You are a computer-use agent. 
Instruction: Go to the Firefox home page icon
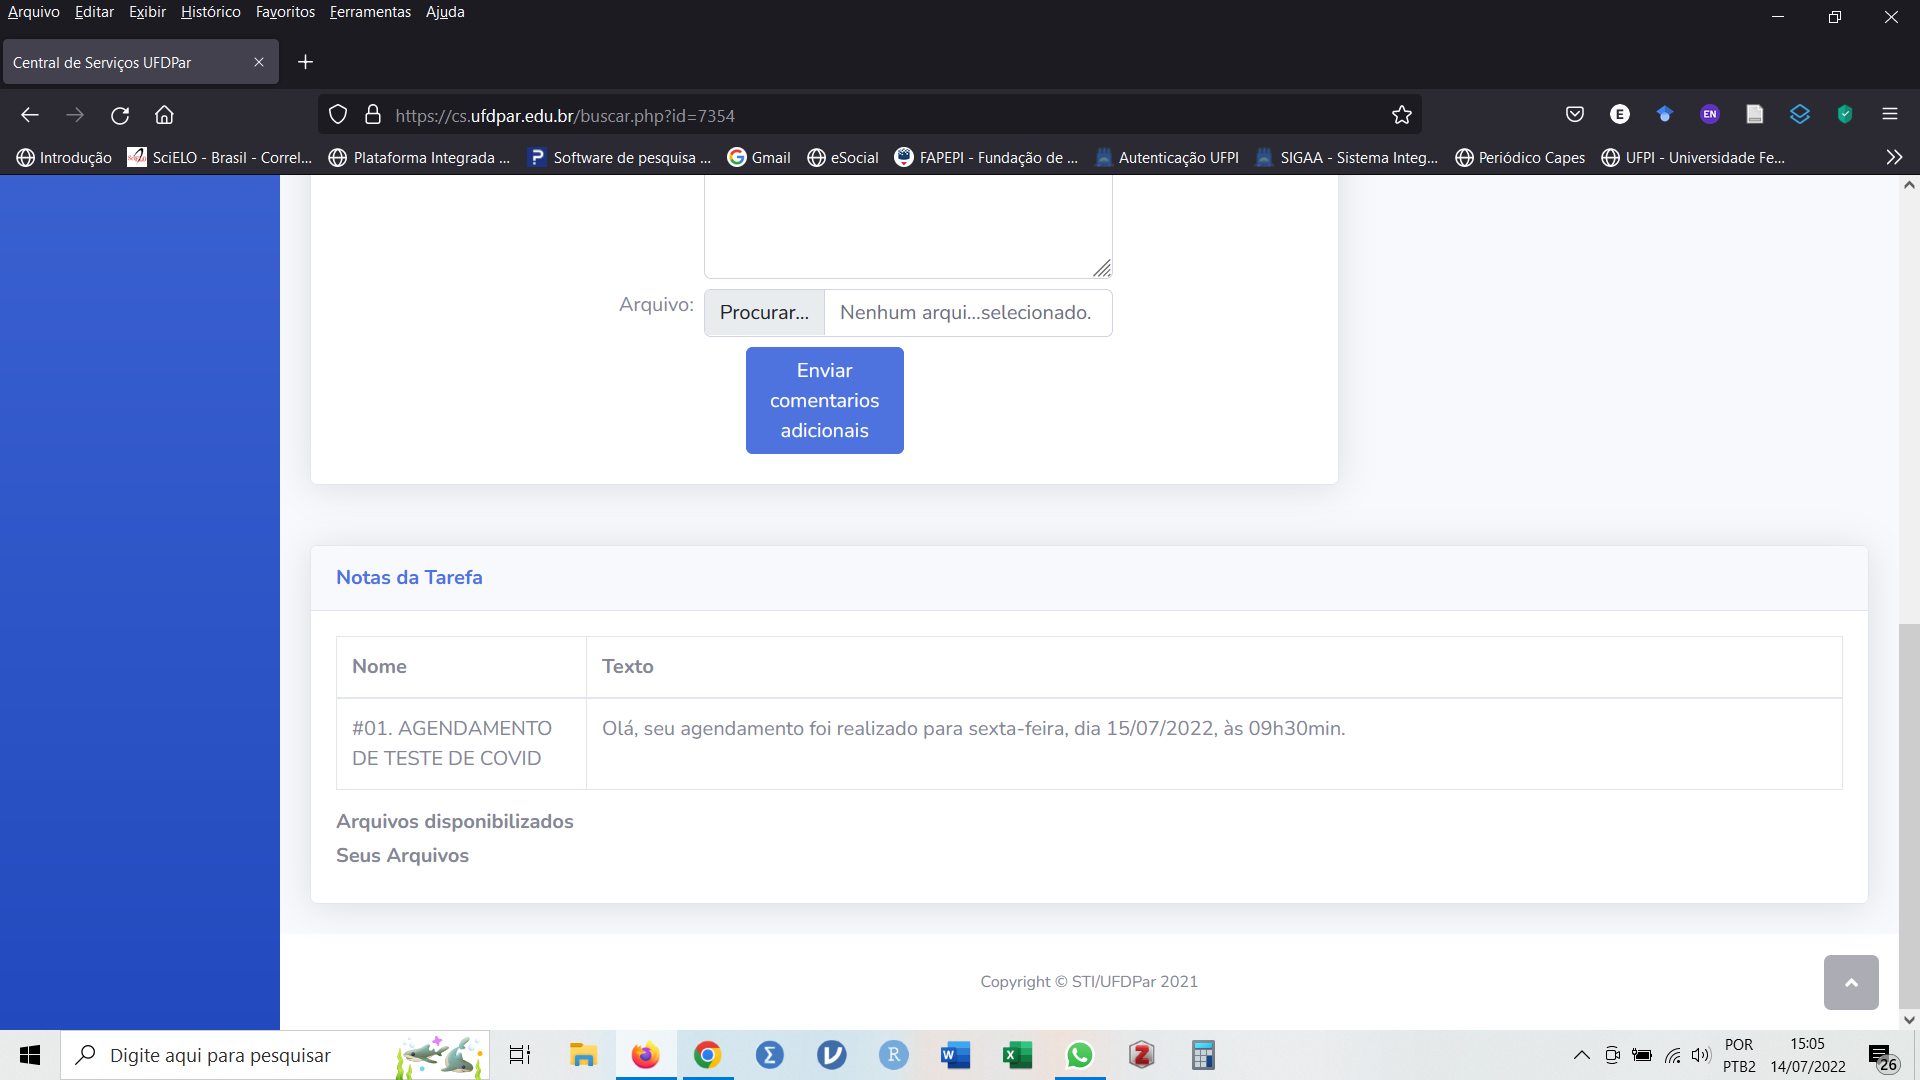point(164,115)
